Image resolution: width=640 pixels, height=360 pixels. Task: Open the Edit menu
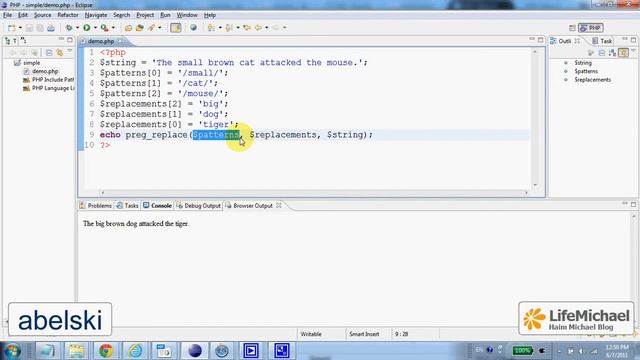coord(23,15)
